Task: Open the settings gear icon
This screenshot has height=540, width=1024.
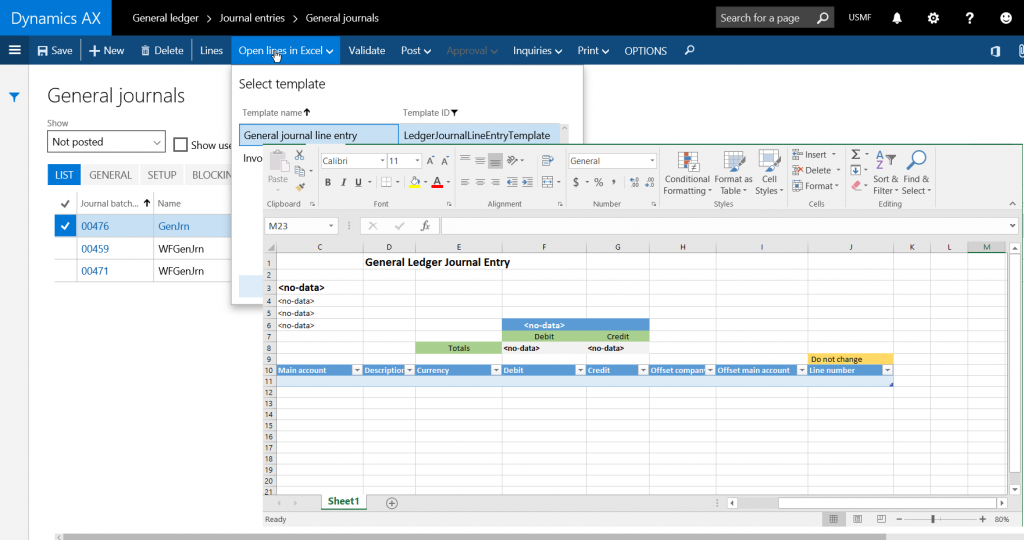Action: [x=933, y=18]
